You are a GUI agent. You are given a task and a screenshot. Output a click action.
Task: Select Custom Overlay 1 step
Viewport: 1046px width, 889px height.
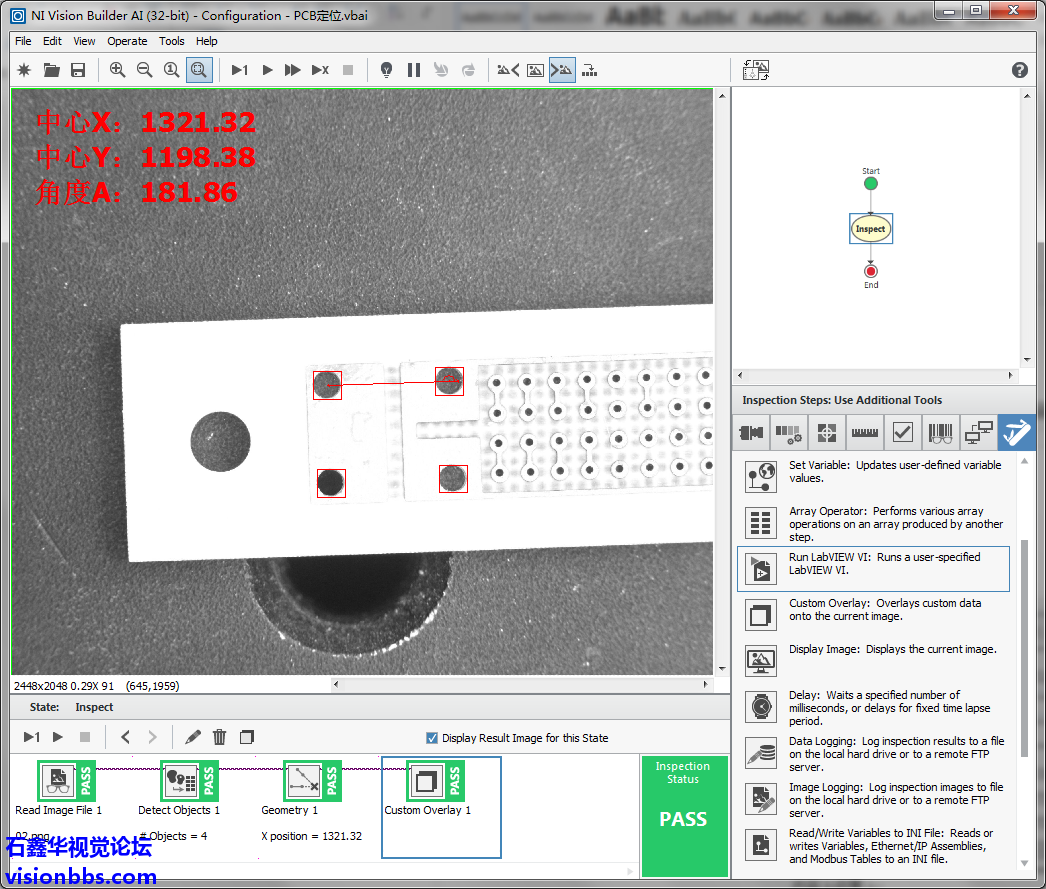pos(440,807)
